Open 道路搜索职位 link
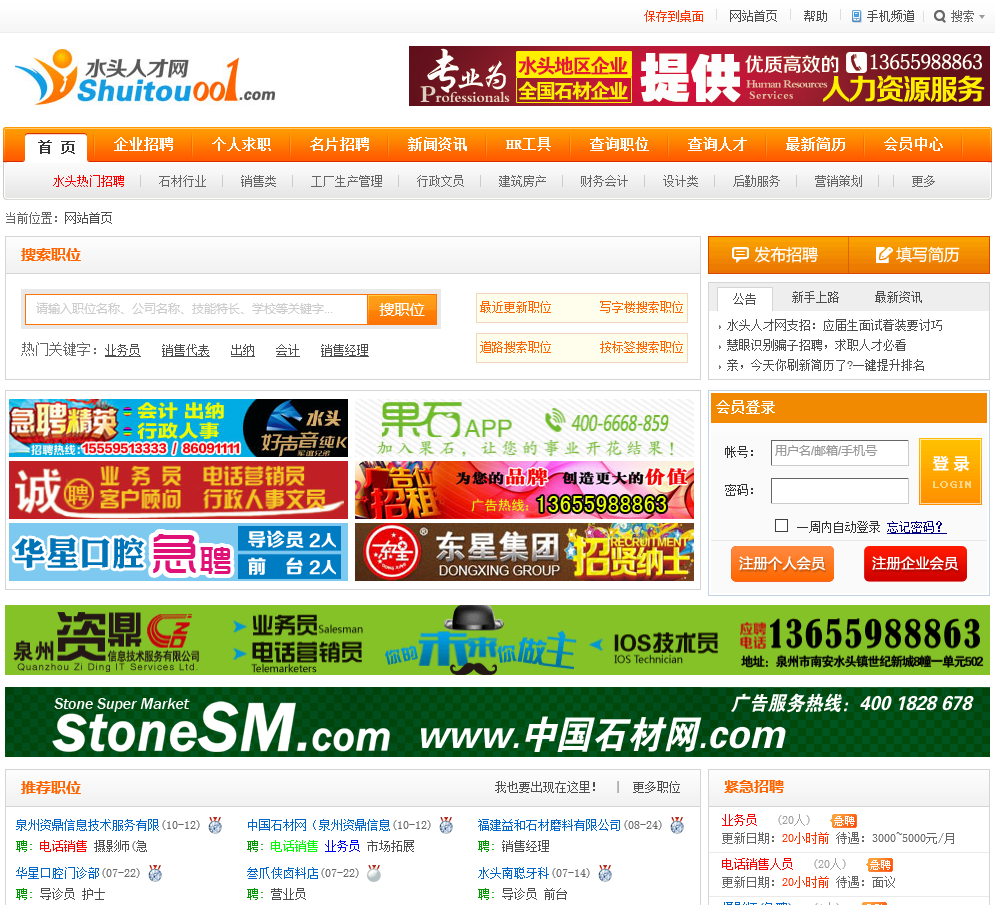 click(515, 348)
